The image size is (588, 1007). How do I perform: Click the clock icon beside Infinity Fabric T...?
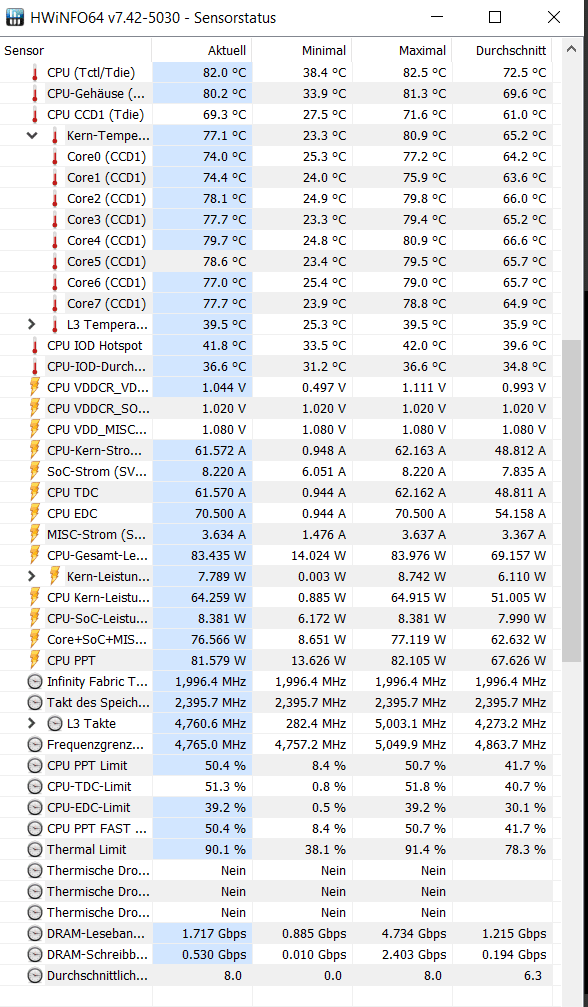(35, 682)
